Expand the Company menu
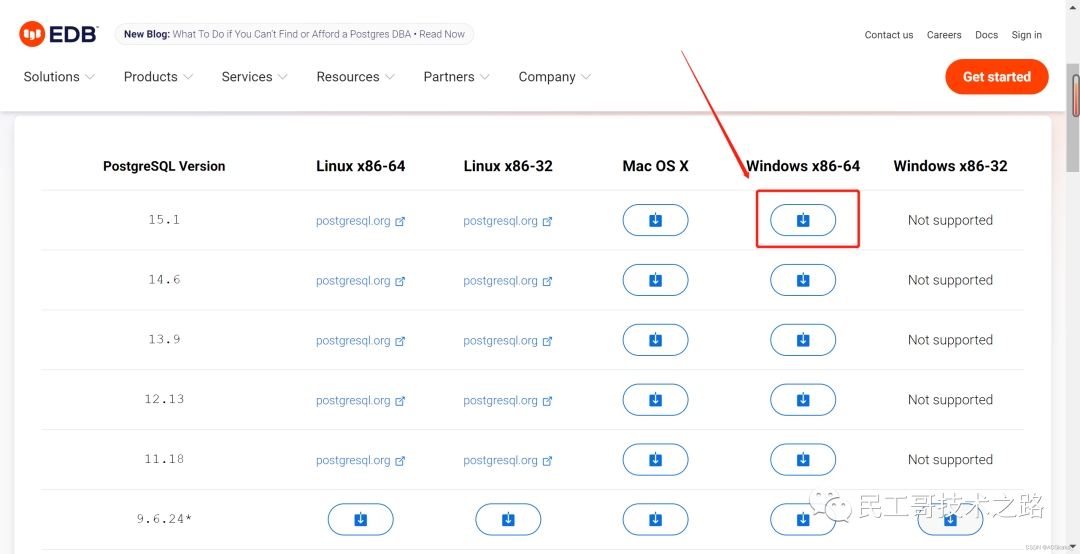1080x554 pixels. click(554, 76)
